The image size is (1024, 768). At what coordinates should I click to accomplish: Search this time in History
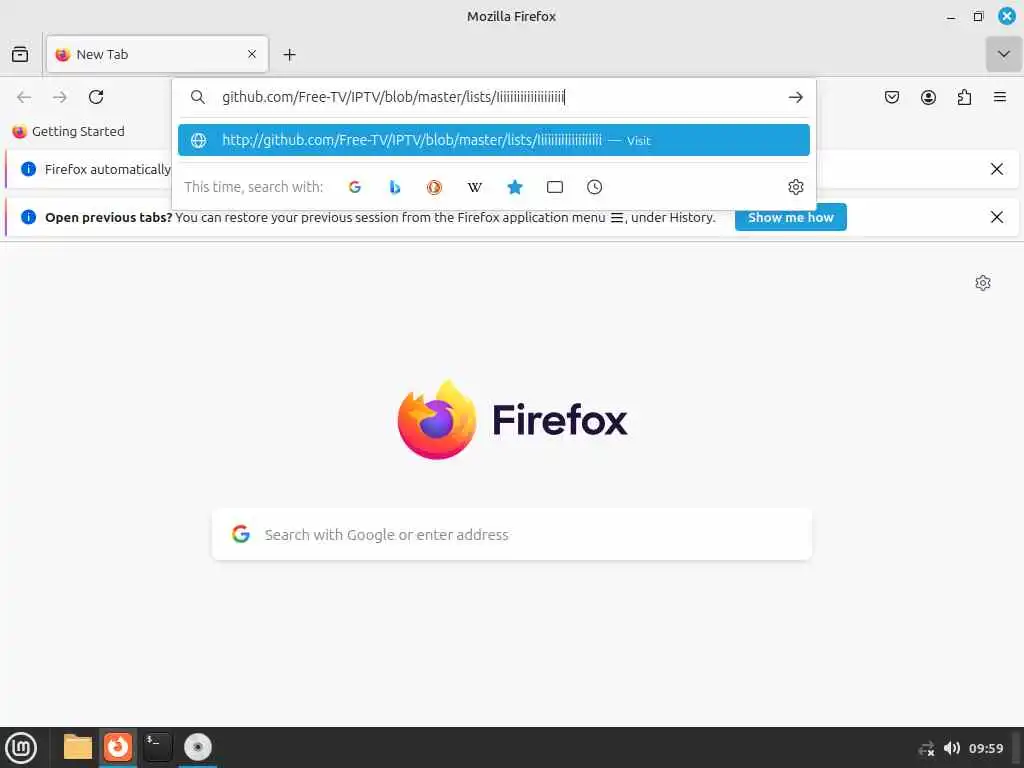[x=594, y=187]
